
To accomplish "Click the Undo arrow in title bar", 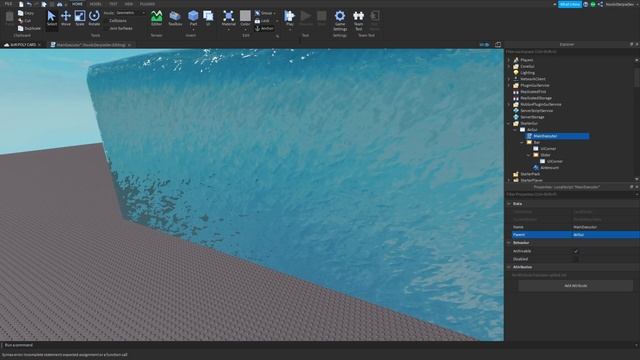I will [x=29, y=4].
